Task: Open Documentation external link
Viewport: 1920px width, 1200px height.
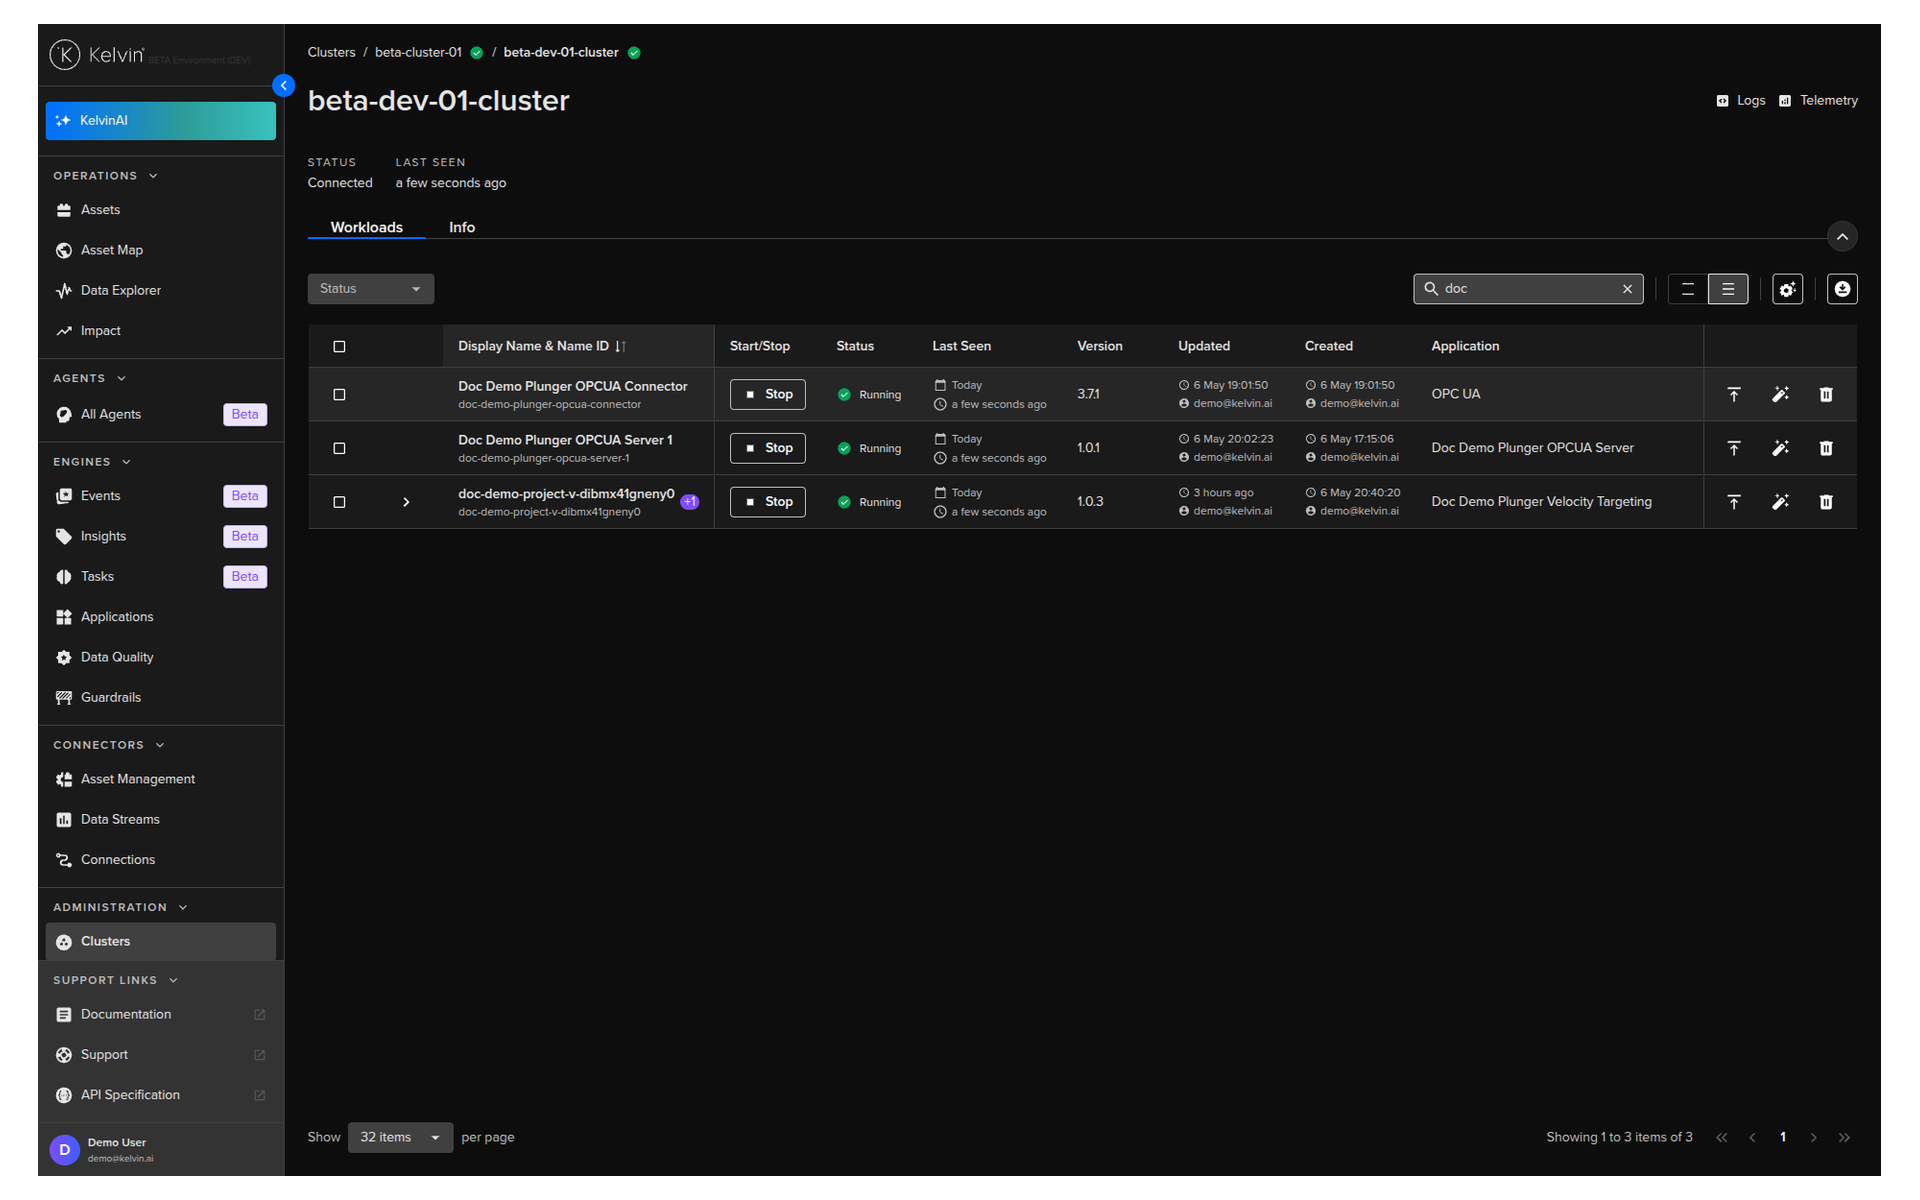Action: (160, 1015)
